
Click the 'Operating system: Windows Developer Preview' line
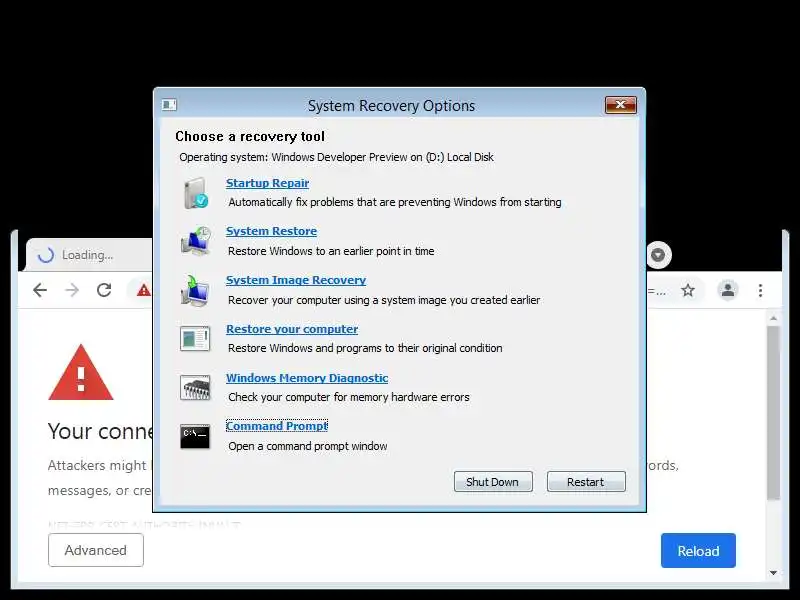[336, 157]
